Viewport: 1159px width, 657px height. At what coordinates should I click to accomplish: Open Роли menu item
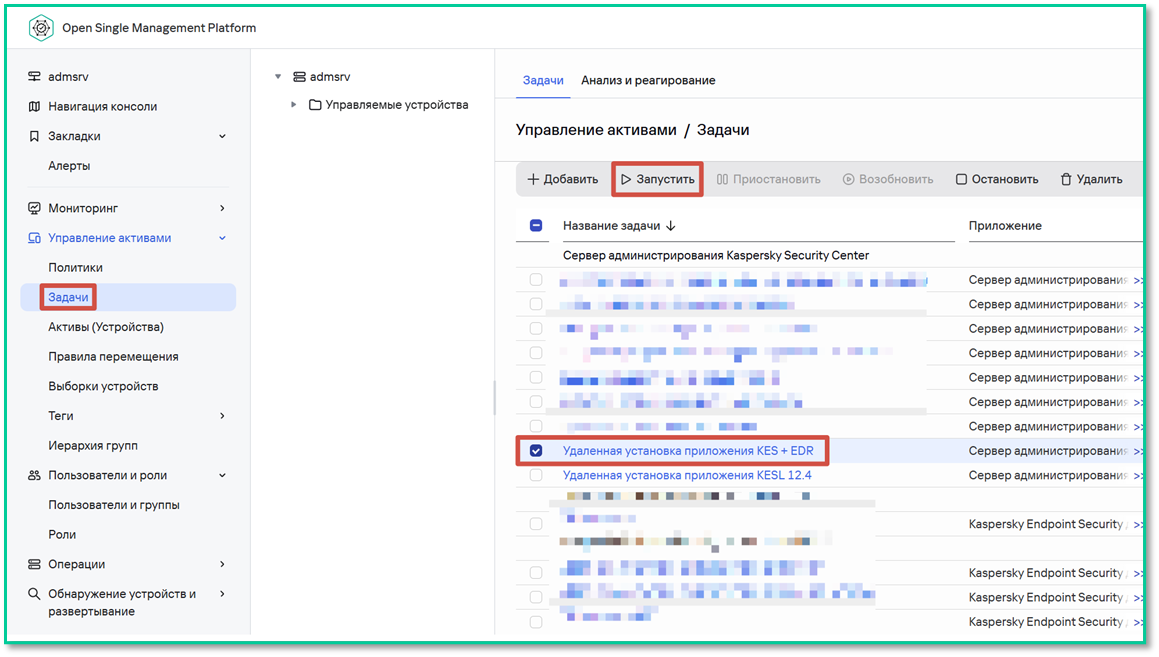click(62, 534)
